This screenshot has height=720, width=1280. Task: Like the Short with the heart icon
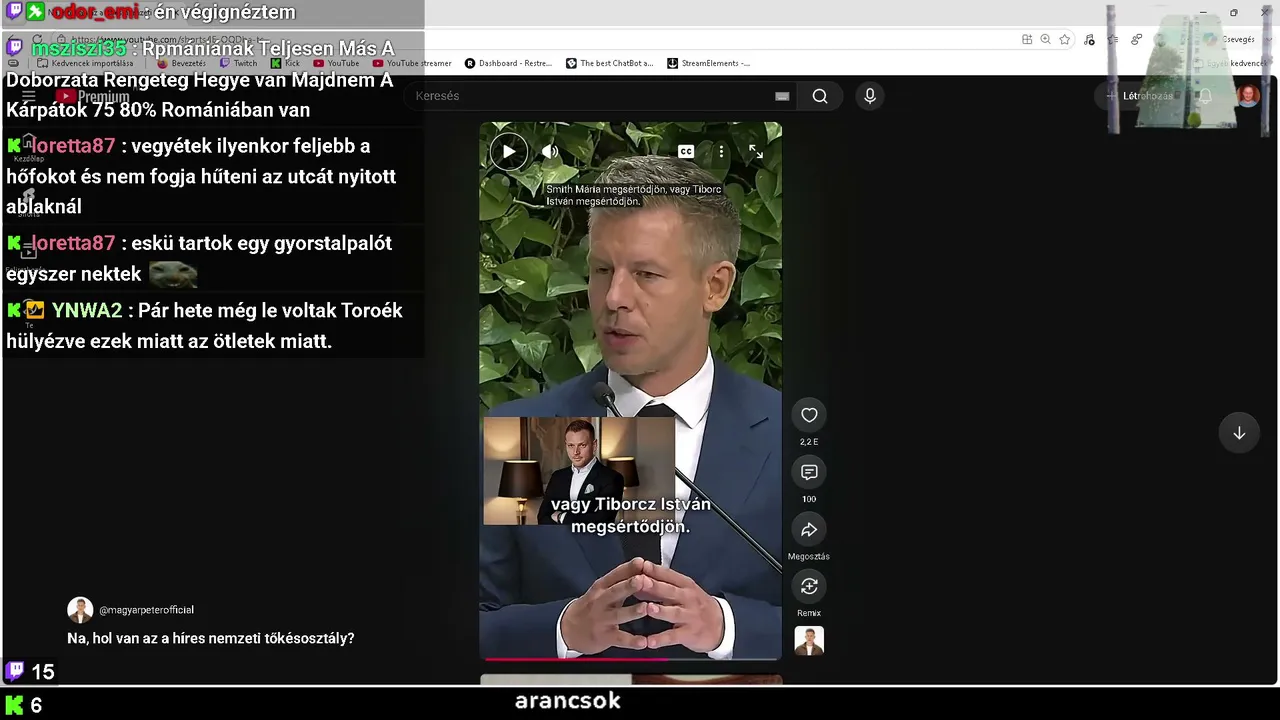(809, 415)
